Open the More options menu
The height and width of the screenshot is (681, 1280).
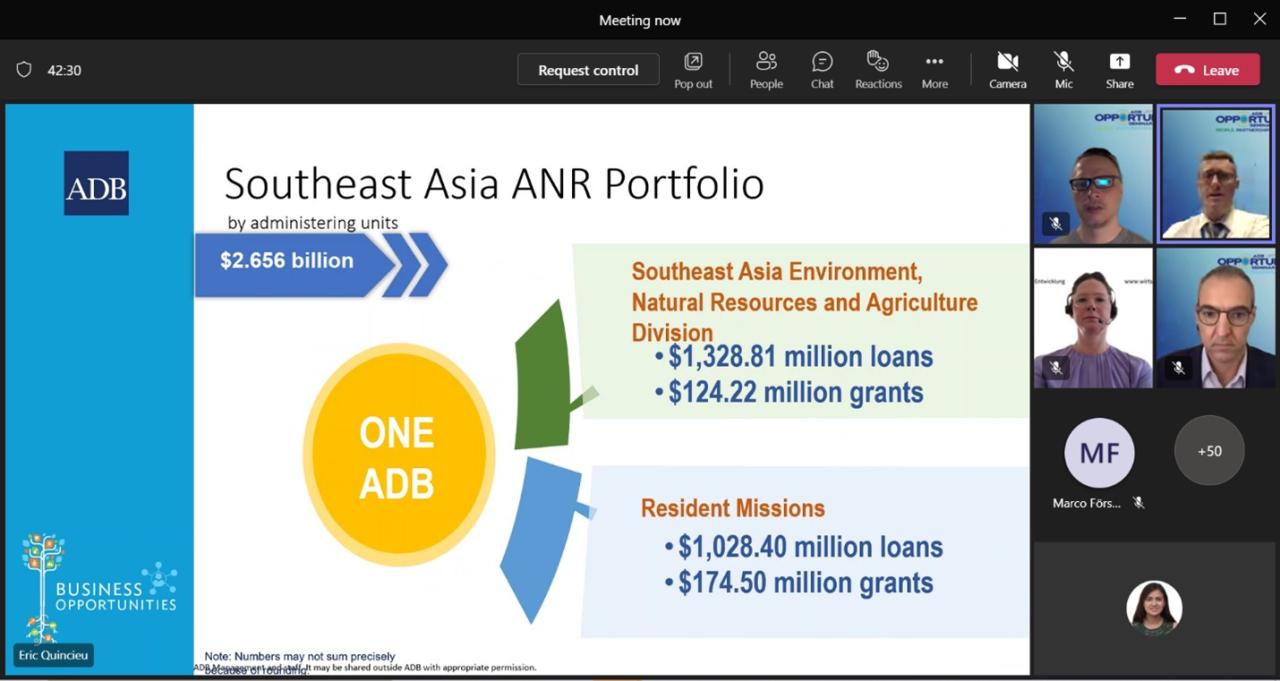[x=934, y=70]
